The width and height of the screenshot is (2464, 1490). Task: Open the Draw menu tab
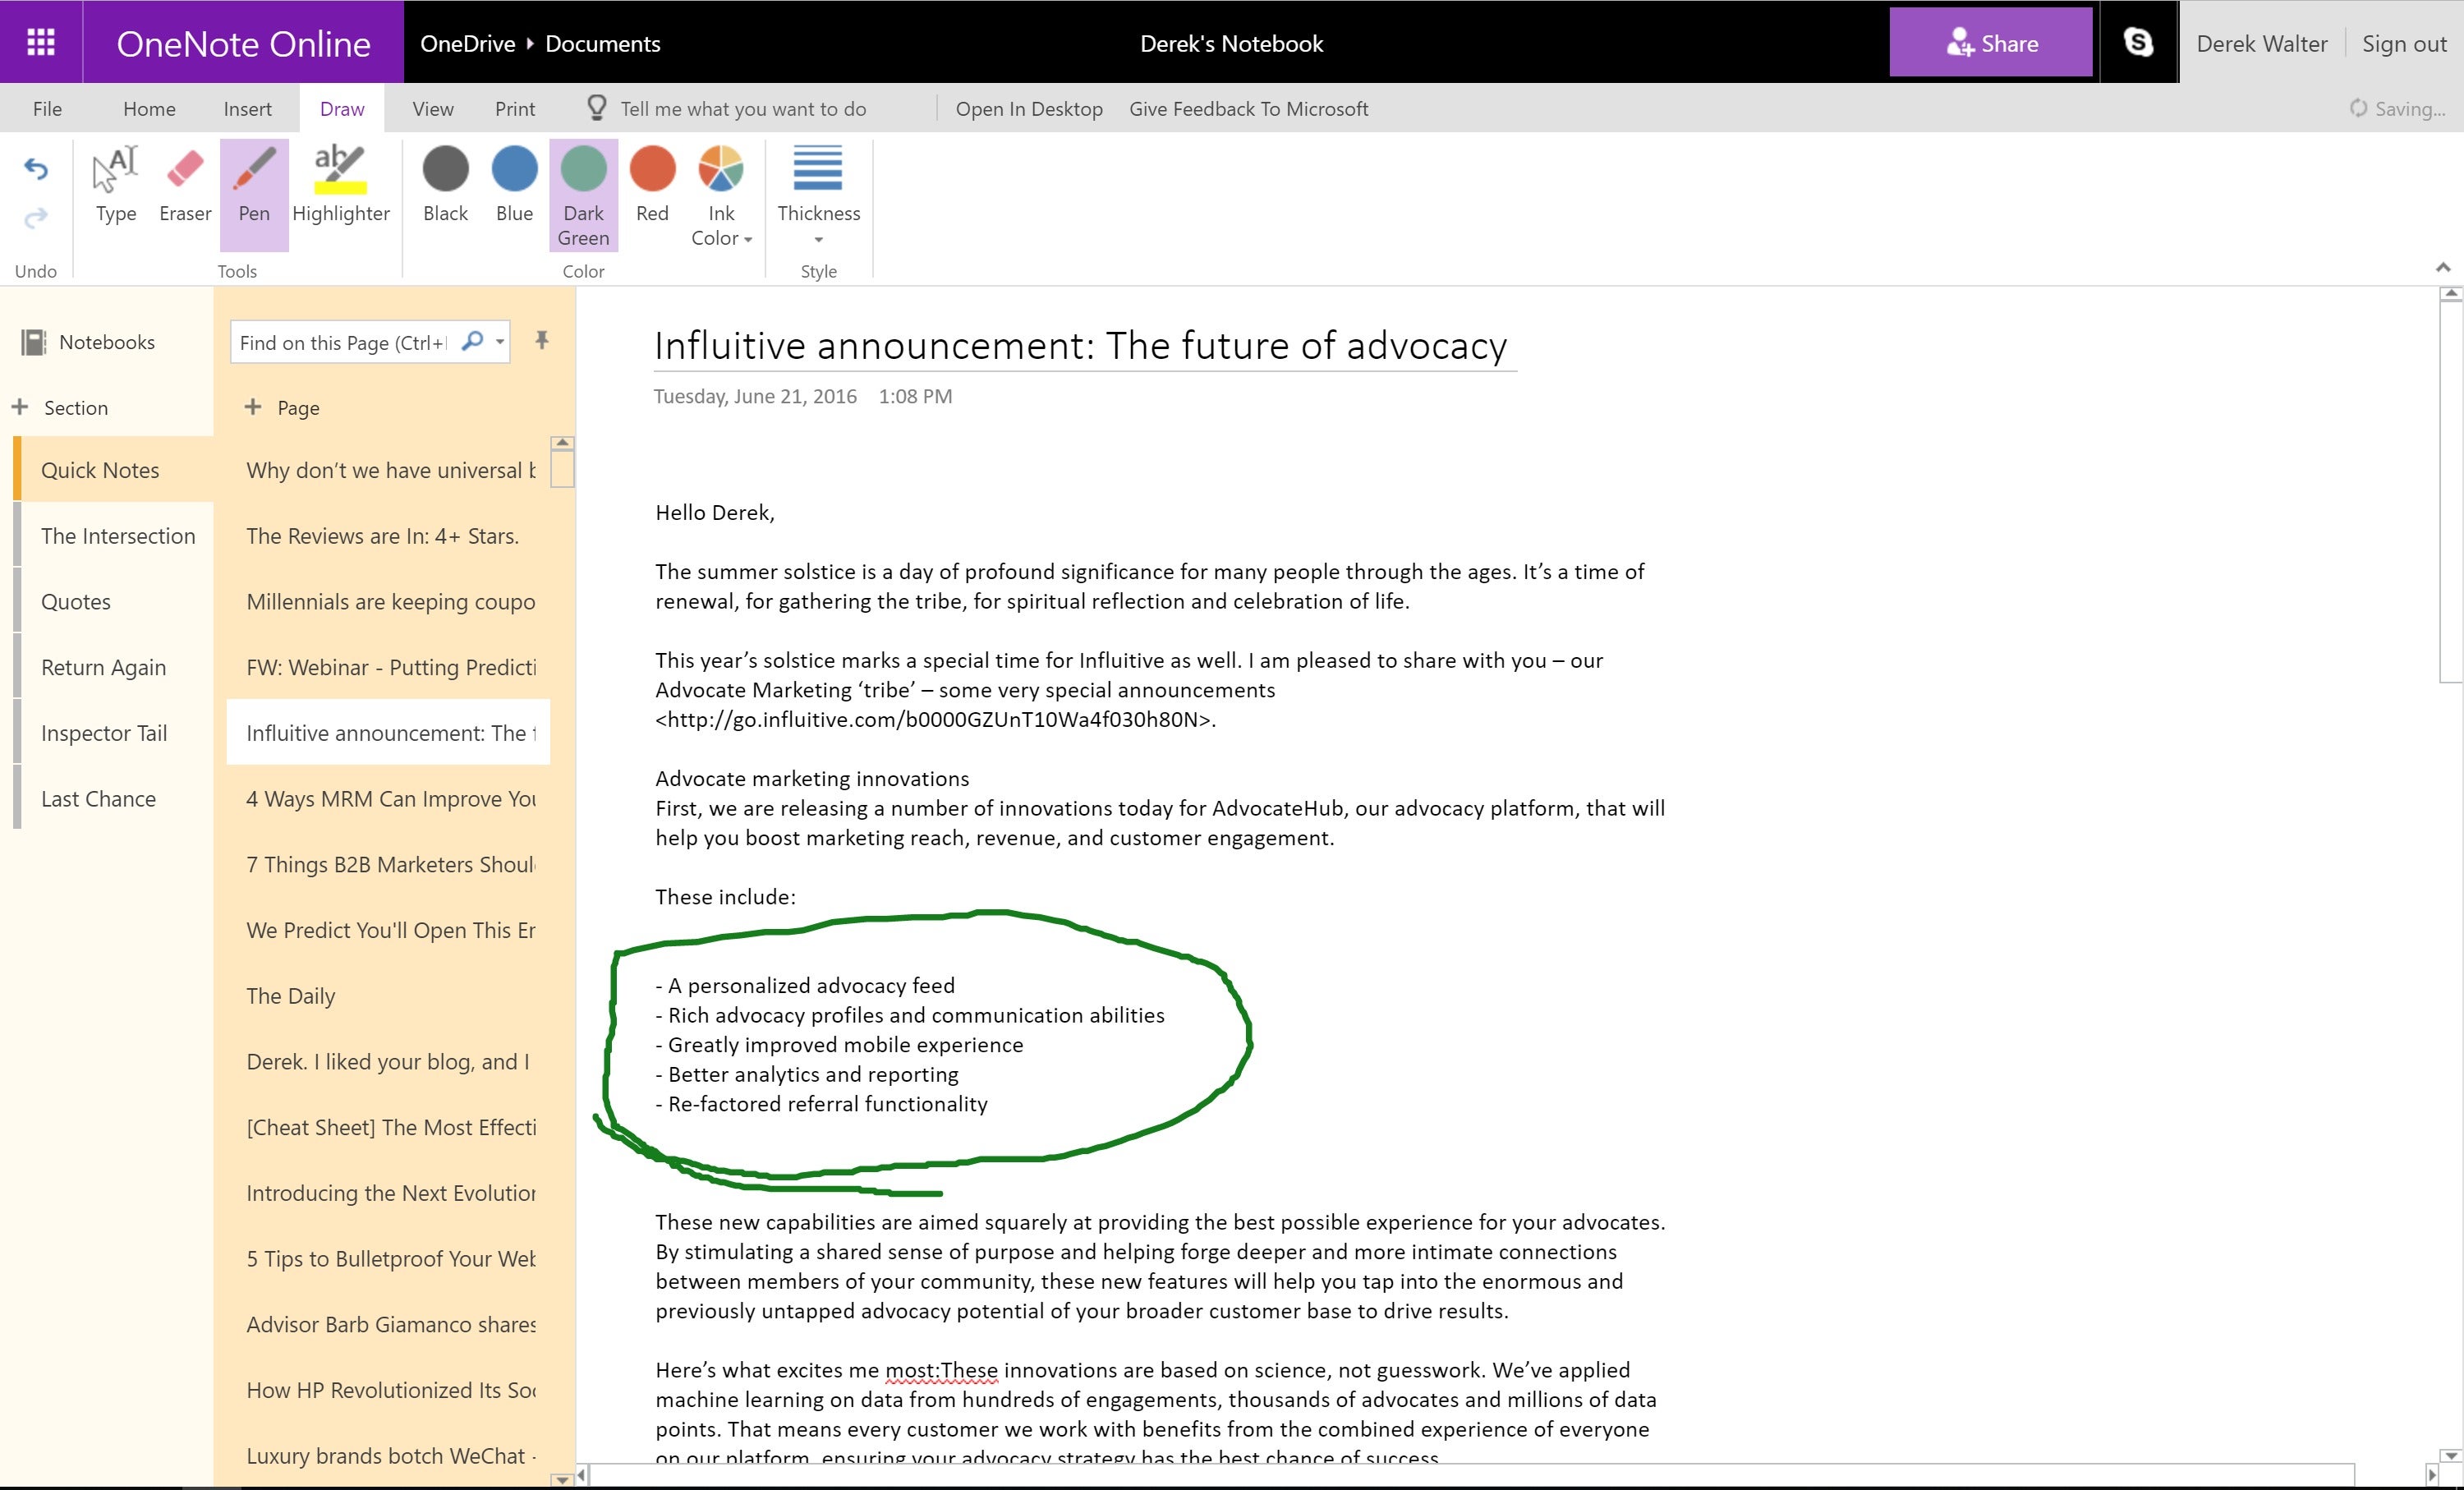click(343, 108)
